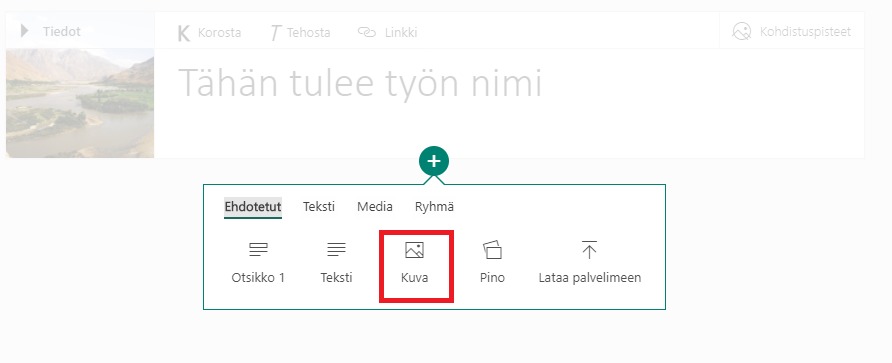Insert a Teksti text block
The image size is (892, 363).
pyautogui.click(x=336, y=263)
